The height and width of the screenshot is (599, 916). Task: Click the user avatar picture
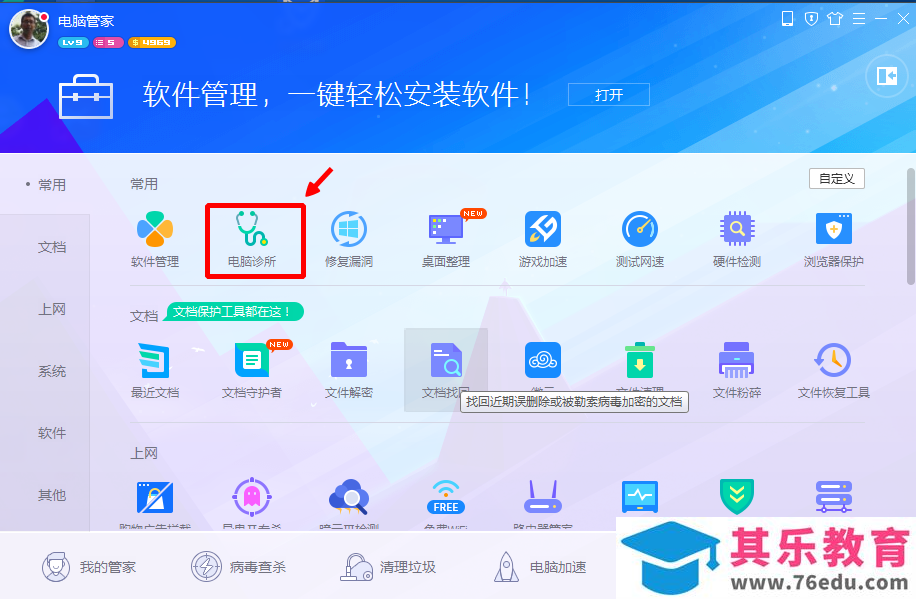pos(29,29)
